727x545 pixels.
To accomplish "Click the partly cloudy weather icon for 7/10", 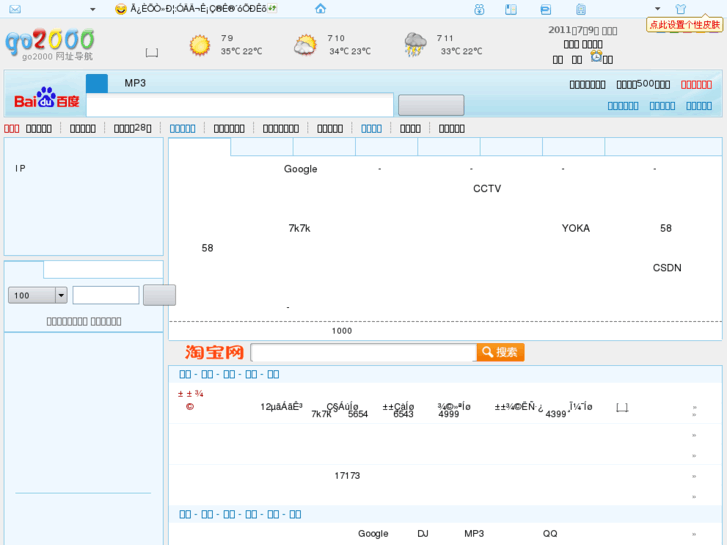I will point(305,45).
